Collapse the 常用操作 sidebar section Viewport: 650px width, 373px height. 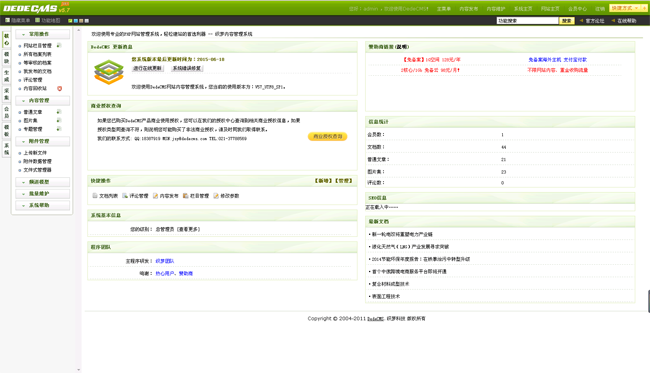(42, 34)
